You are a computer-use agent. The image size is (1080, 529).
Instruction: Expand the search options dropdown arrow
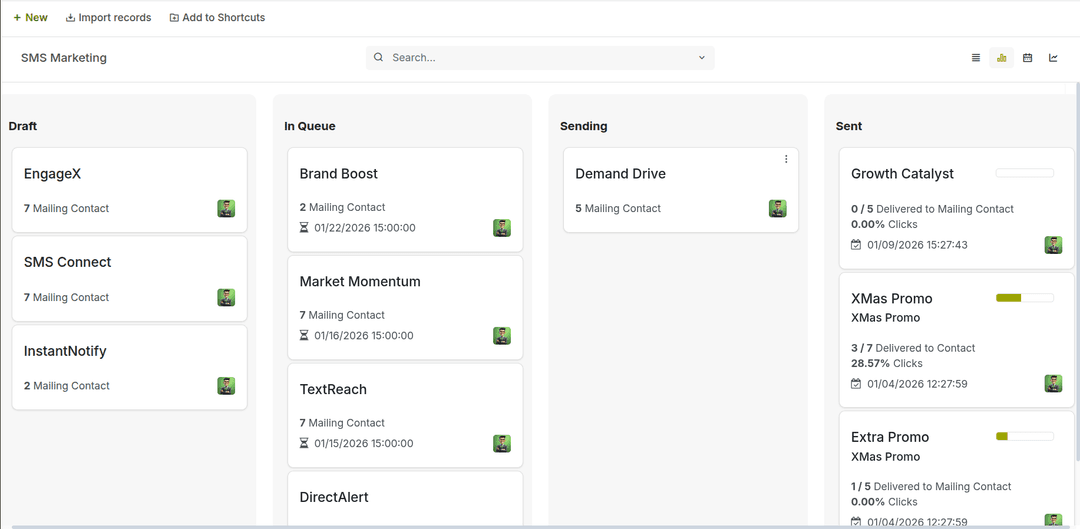point(702,58)
